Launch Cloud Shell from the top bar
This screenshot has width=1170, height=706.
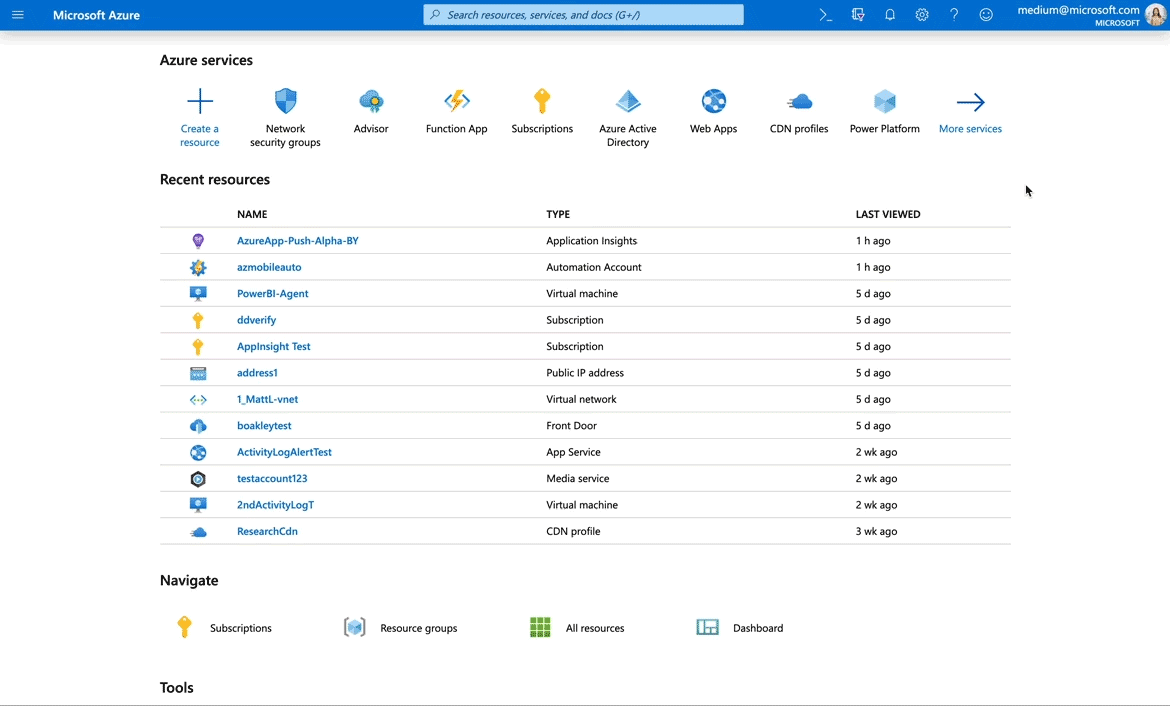[825, 15]
